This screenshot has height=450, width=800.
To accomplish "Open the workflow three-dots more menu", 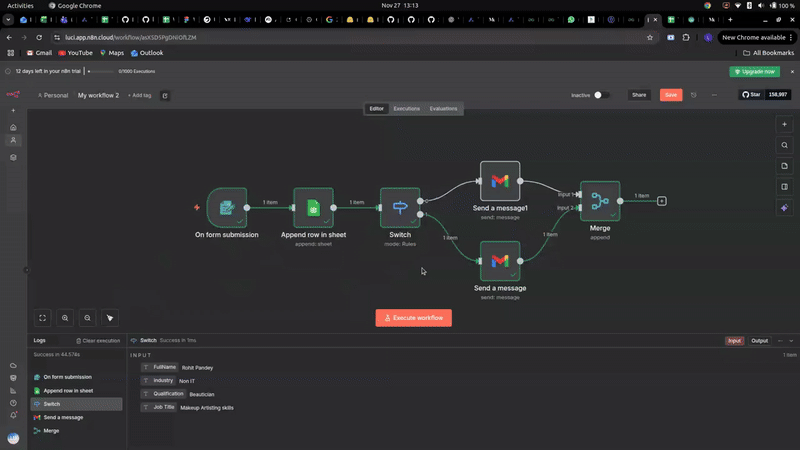I will coord(714,95).
